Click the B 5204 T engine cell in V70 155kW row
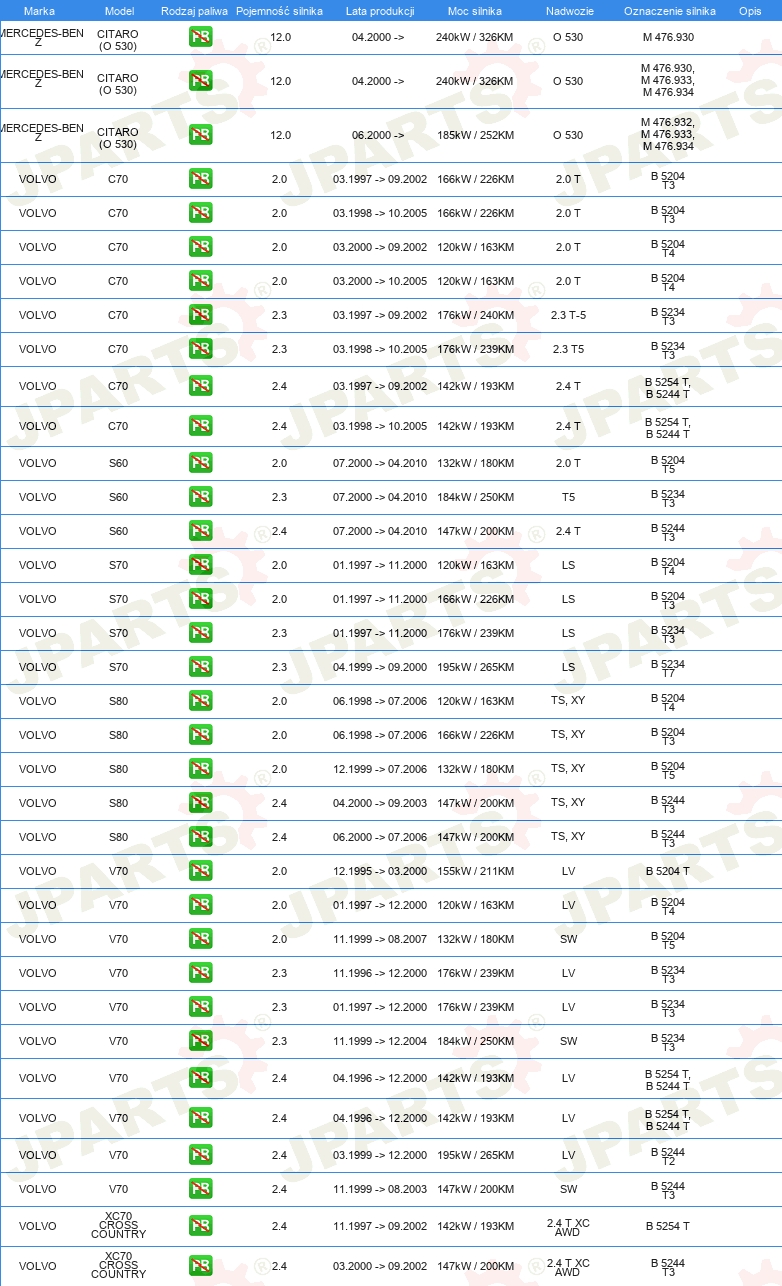Screen dimensions: 782x1286 [x=668, y=871]
